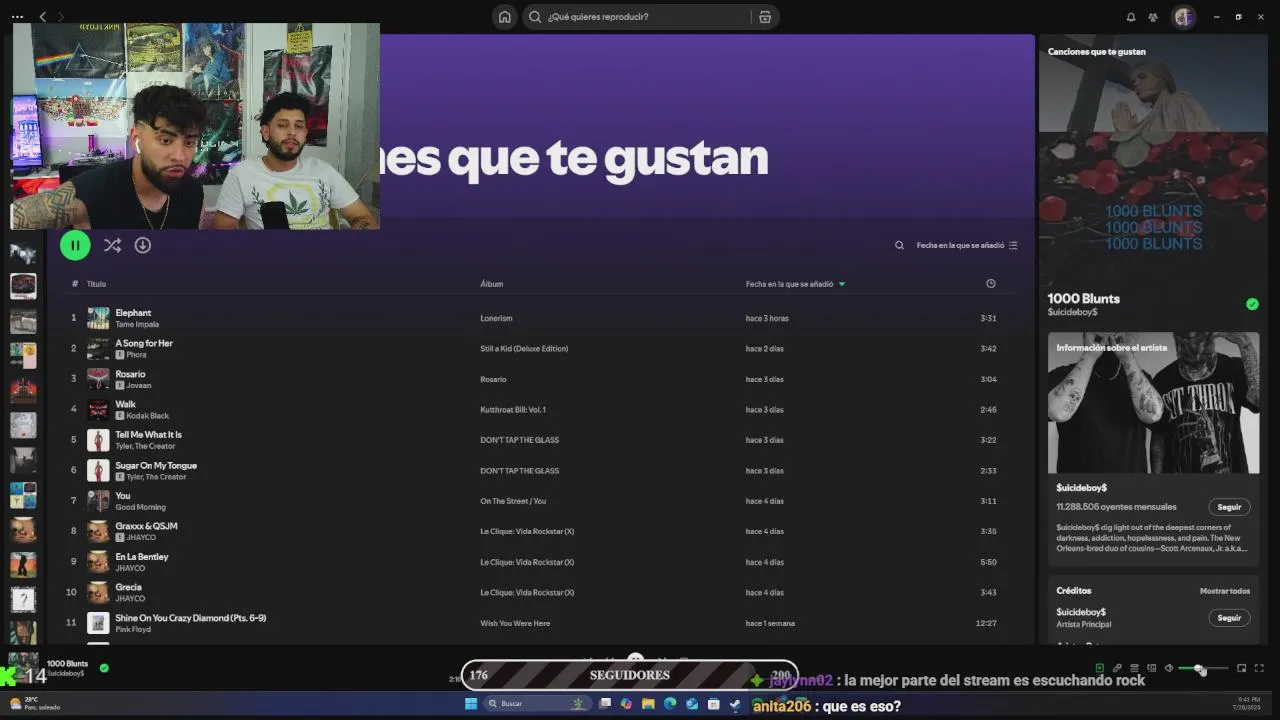Viewport: 1280px width, 720px height.
Task: Open artist Tame Impala link
Action: (137, 324)
